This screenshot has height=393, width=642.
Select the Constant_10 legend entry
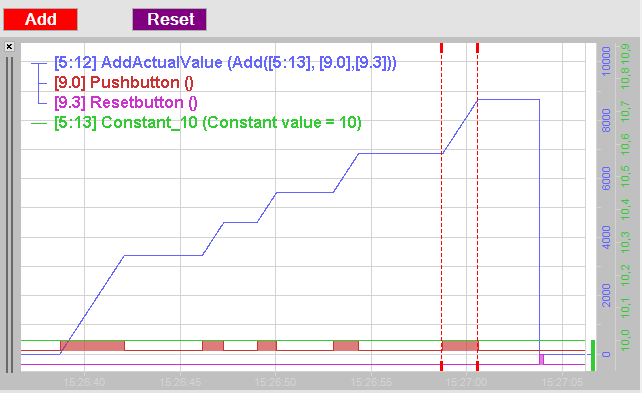click(x=208, y=122)
